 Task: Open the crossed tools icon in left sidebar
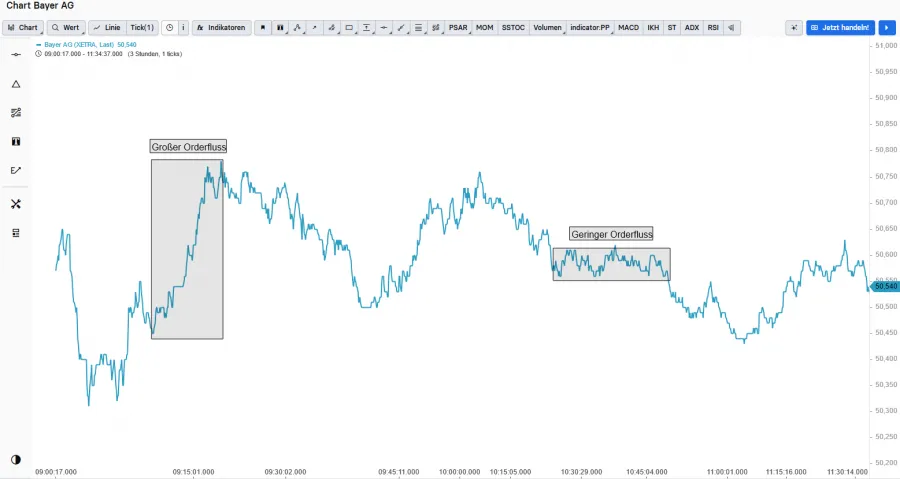[x=16, y=204]
